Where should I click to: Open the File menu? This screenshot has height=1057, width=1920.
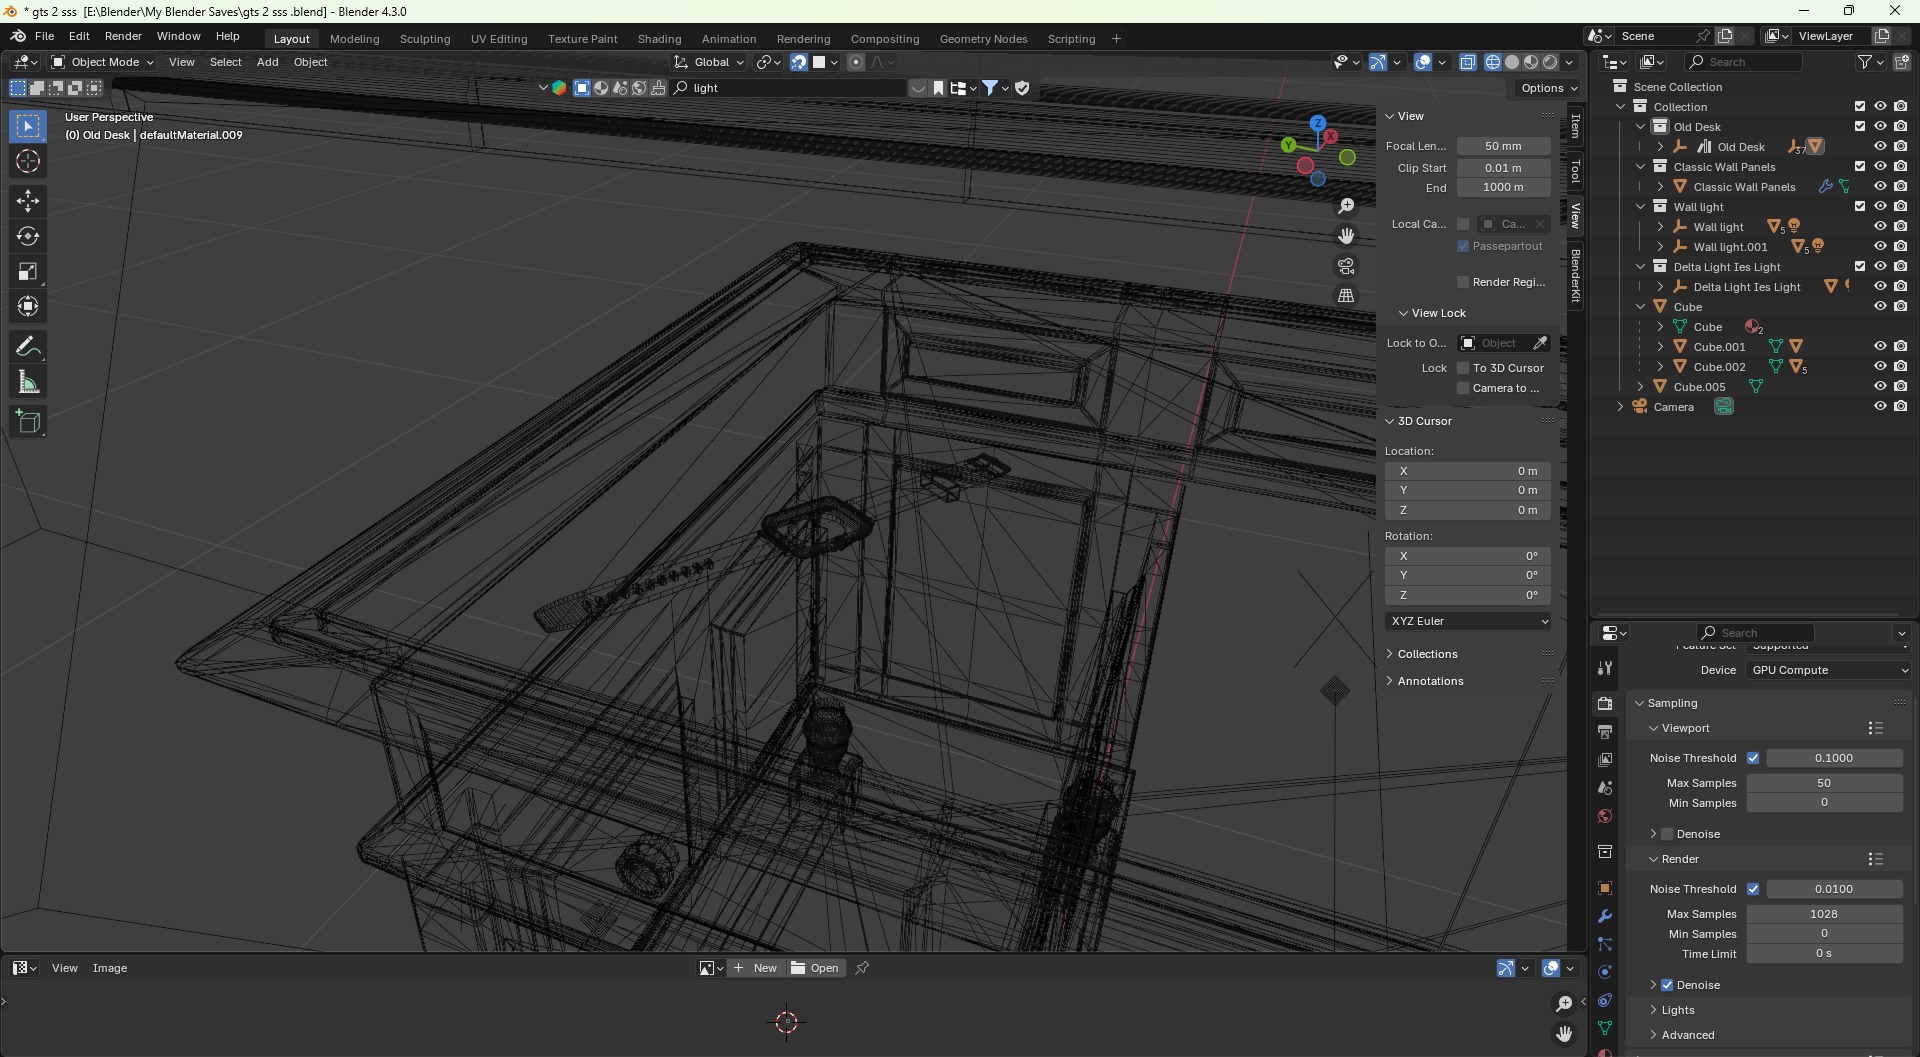click(44, 36)
